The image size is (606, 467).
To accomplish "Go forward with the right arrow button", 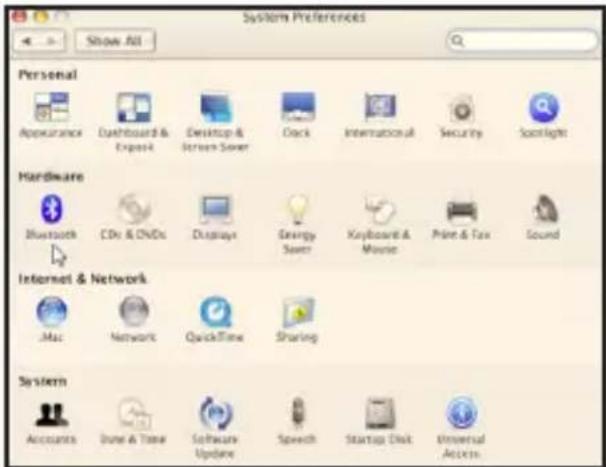I will tap(52, 41).
